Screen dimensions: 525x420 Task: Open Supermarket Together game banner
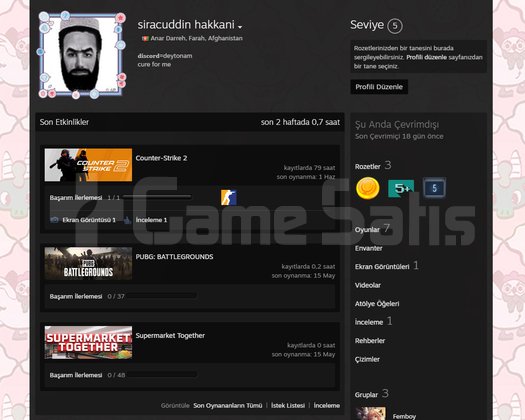coord(88,342)
